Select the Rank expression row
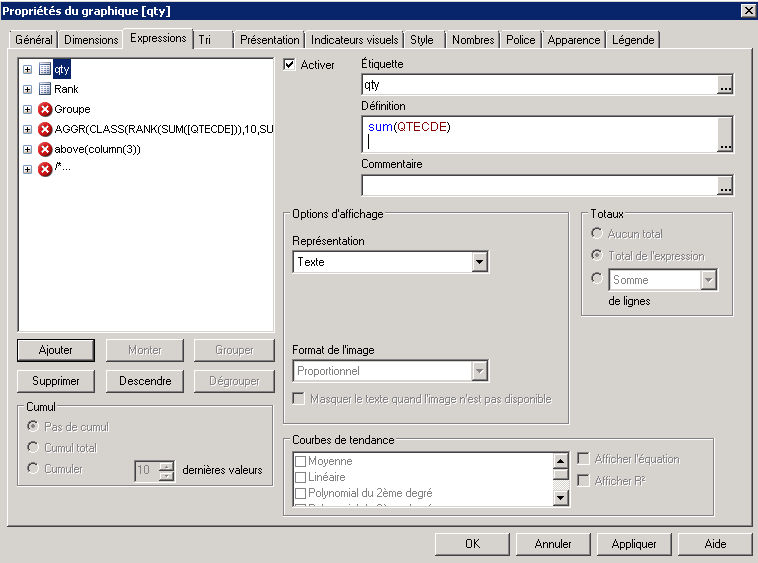Image resolution: width=758 pixels, height=563 pixels. coord(66,89)
